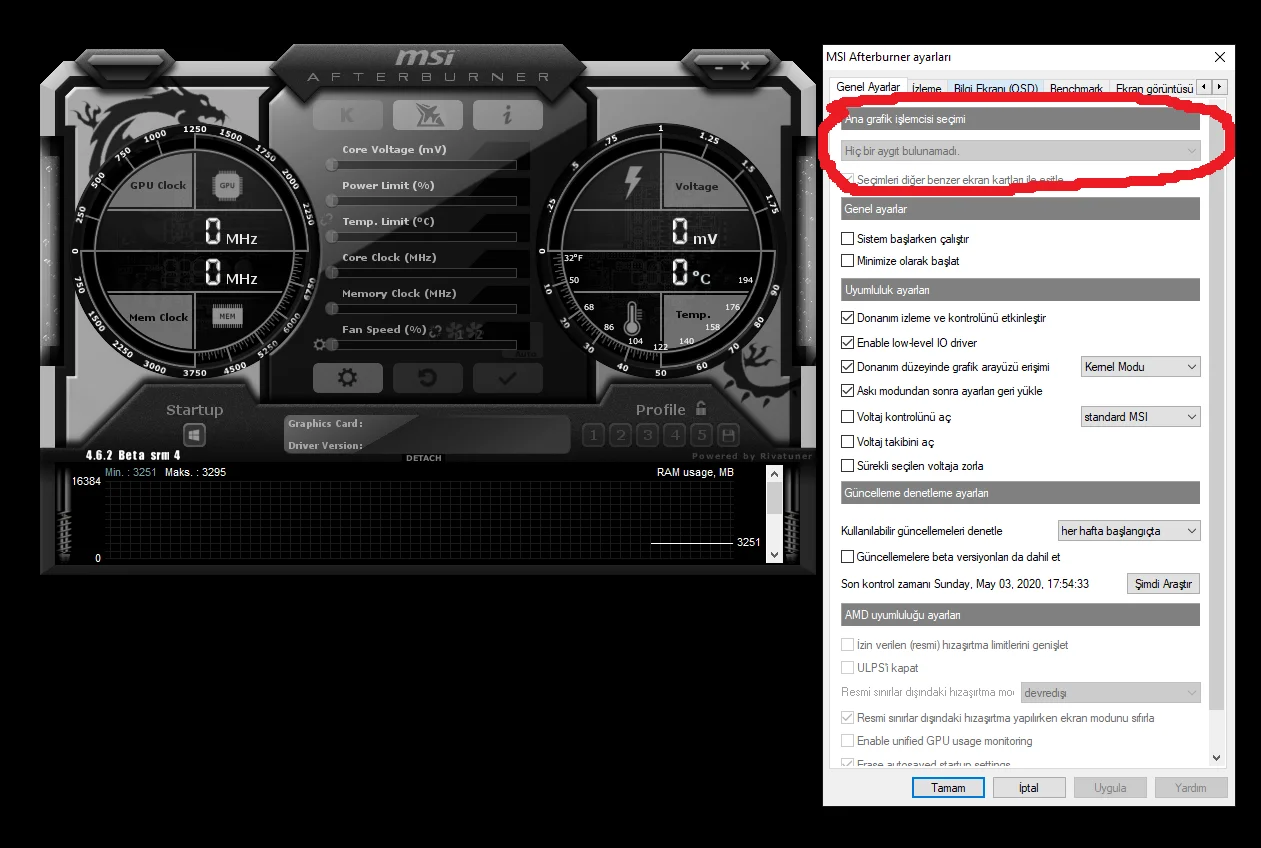Select profile slot 1

[x=593, y=435]
